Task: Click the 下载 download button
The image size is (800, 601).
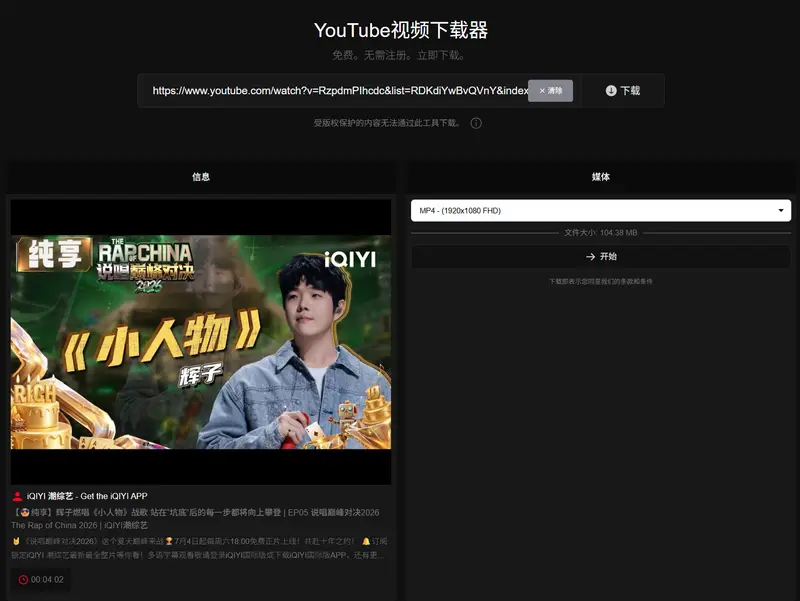Action: pos(622,91)
